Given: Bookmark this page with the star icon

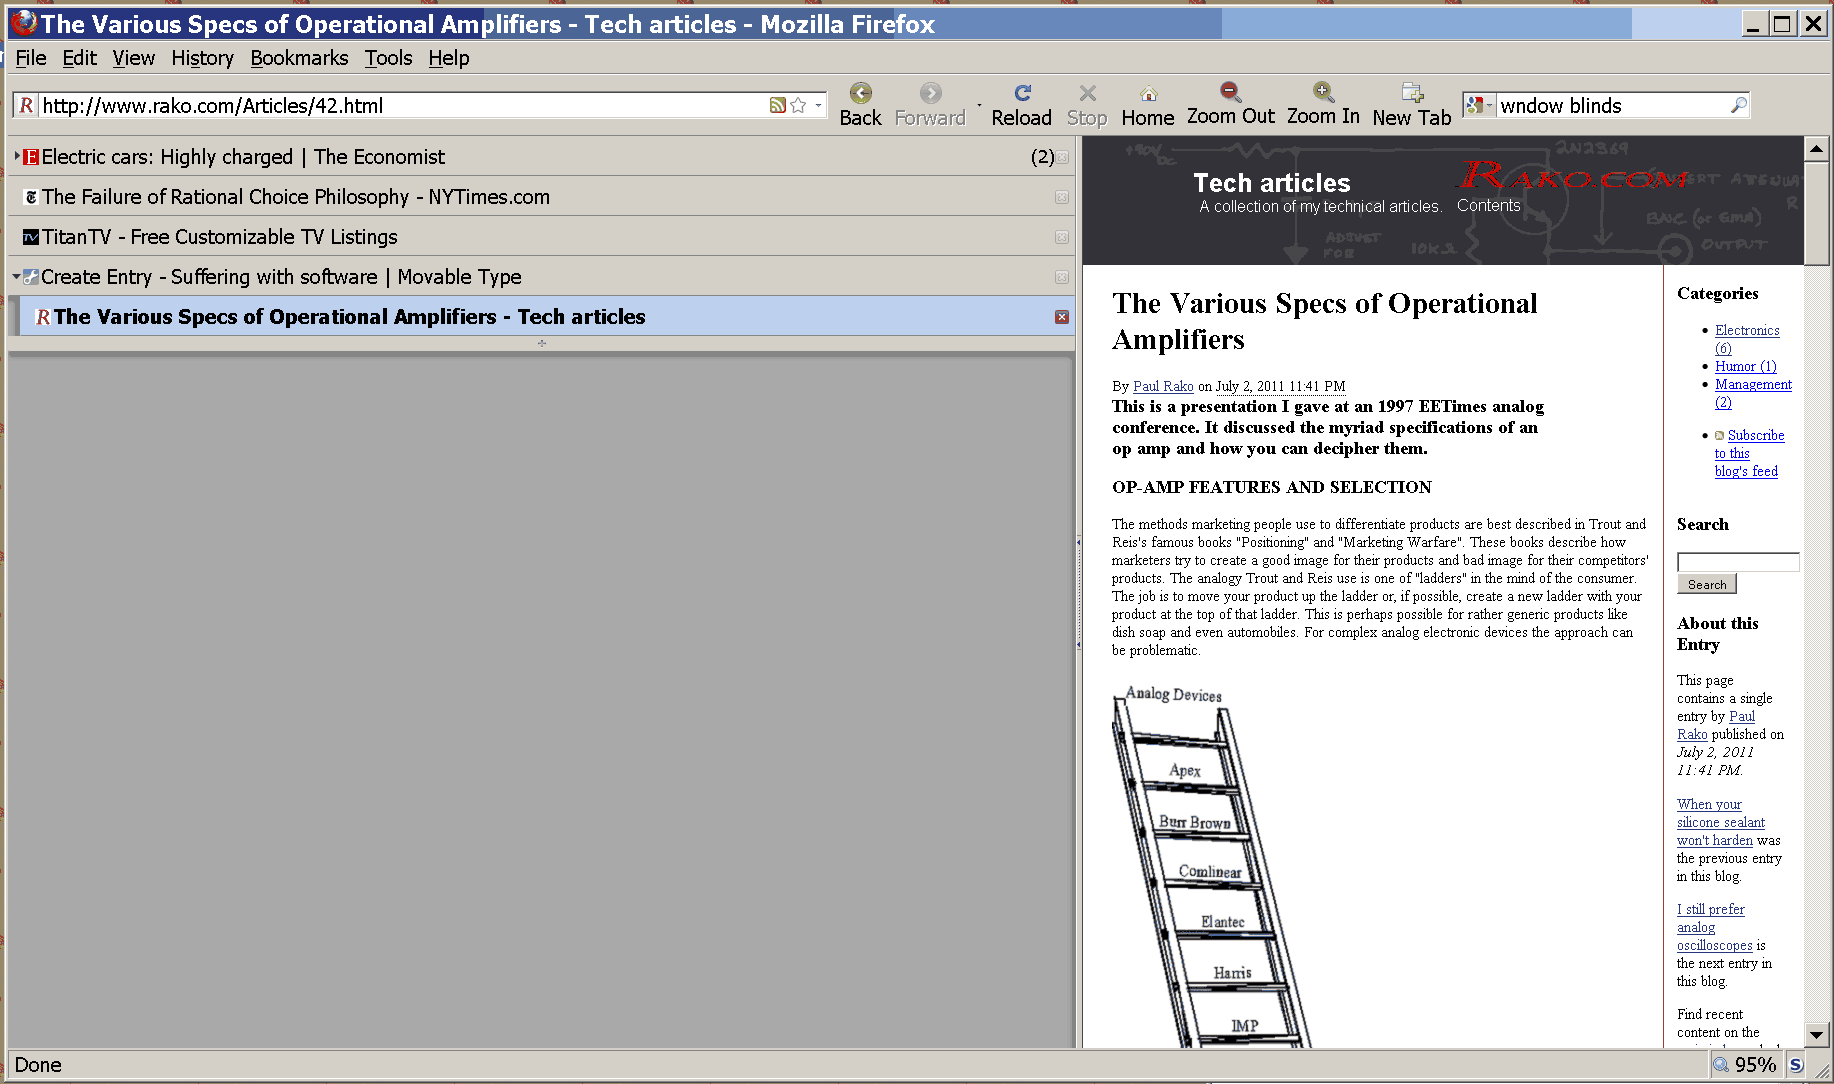Looking at the screenshot, I should (x=798, y=105).
